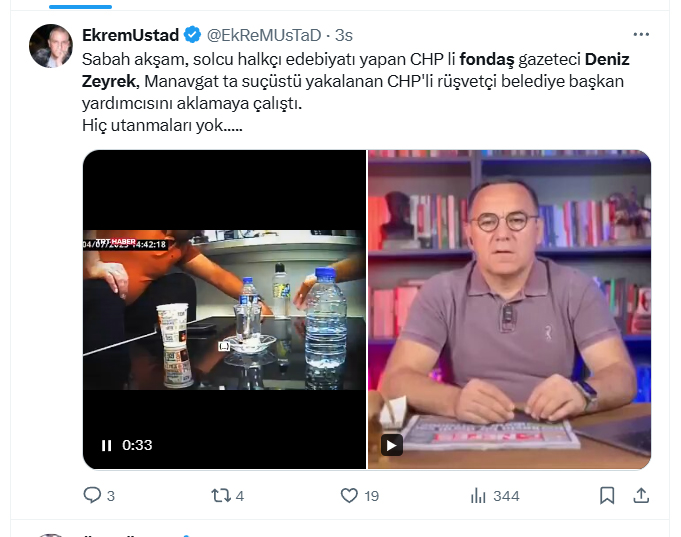This screenshot has width=681, height=537.
Task: Open the EkremUstad display name
Action: (x=130, y=35)
